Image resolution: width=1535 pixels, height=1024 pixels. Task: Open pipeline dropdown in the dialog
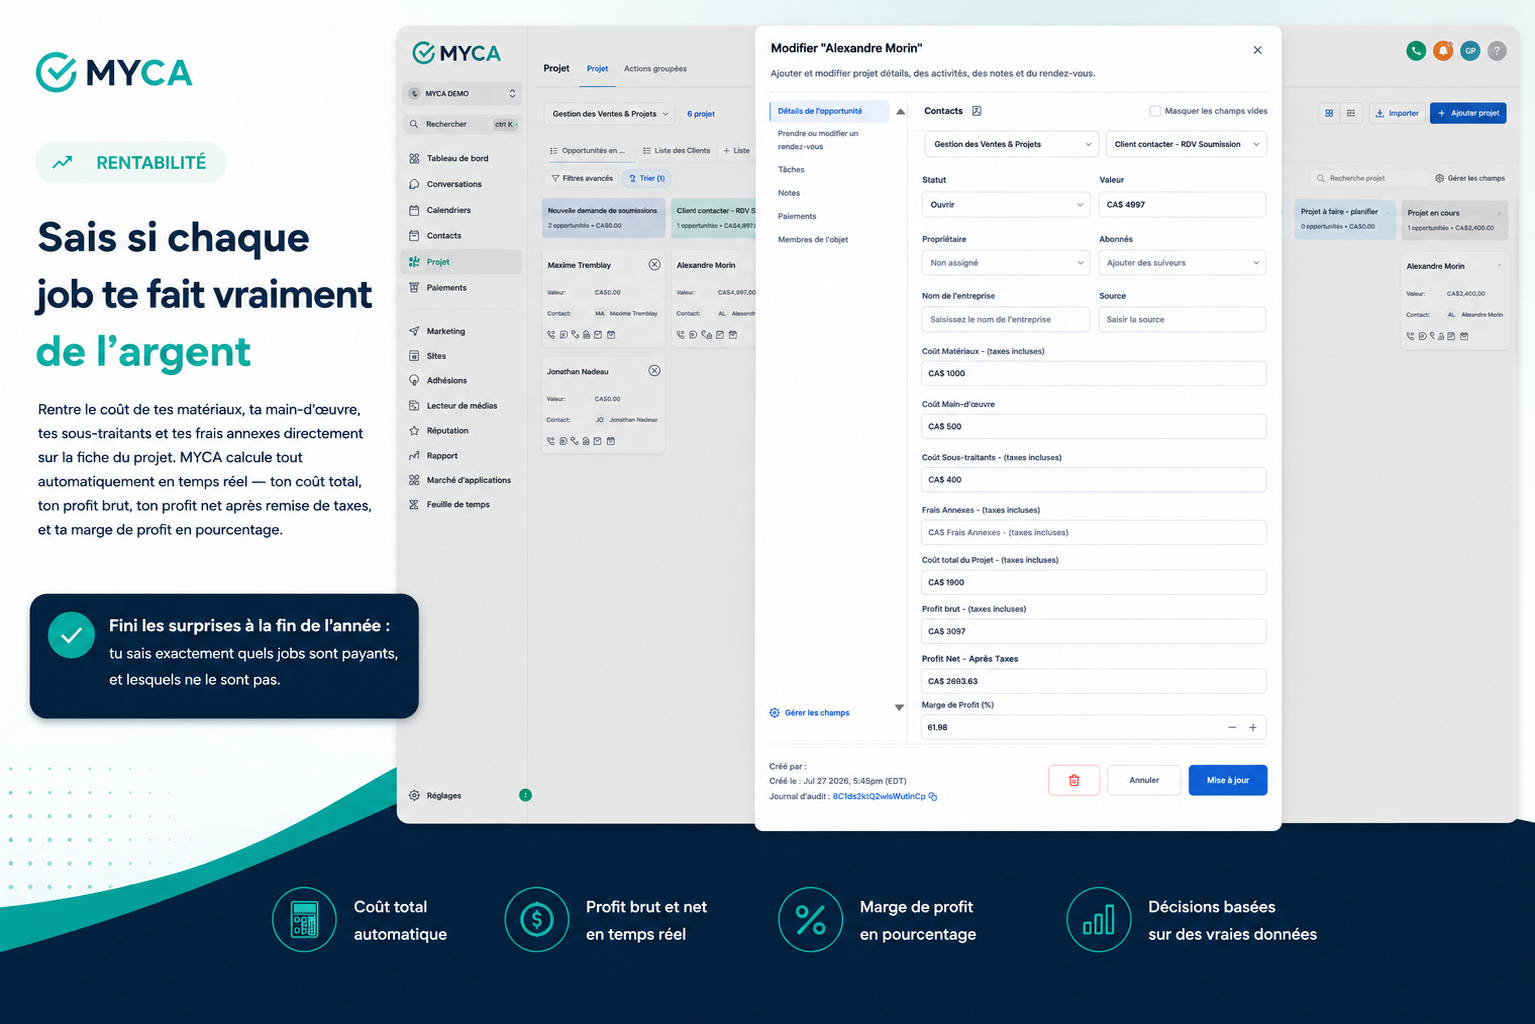click(x=1011, y=144)
